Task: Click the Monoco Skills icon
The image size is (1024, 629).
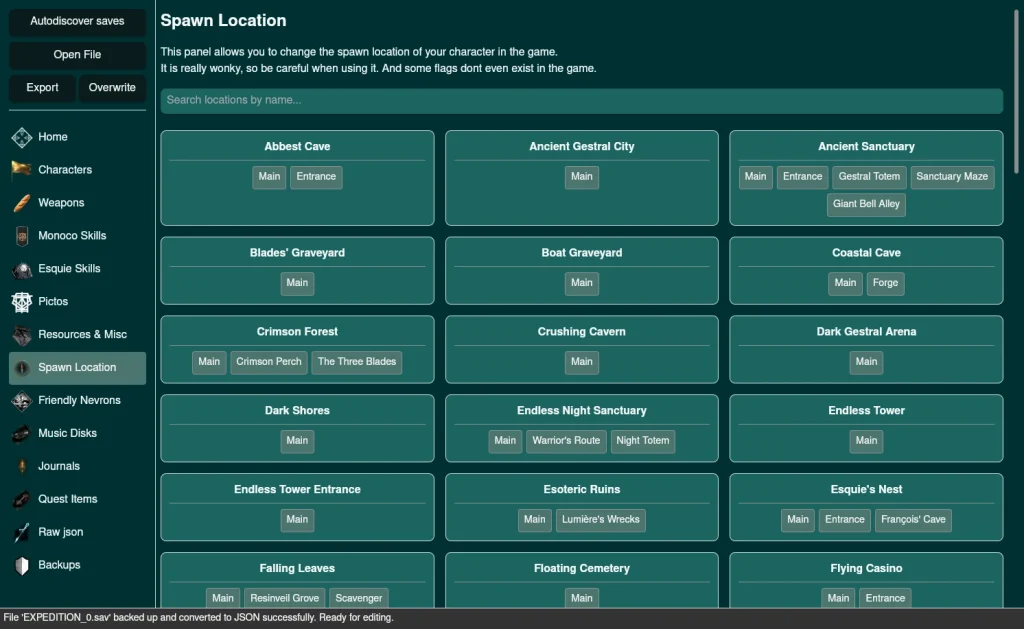Action: tap(22, 236)
